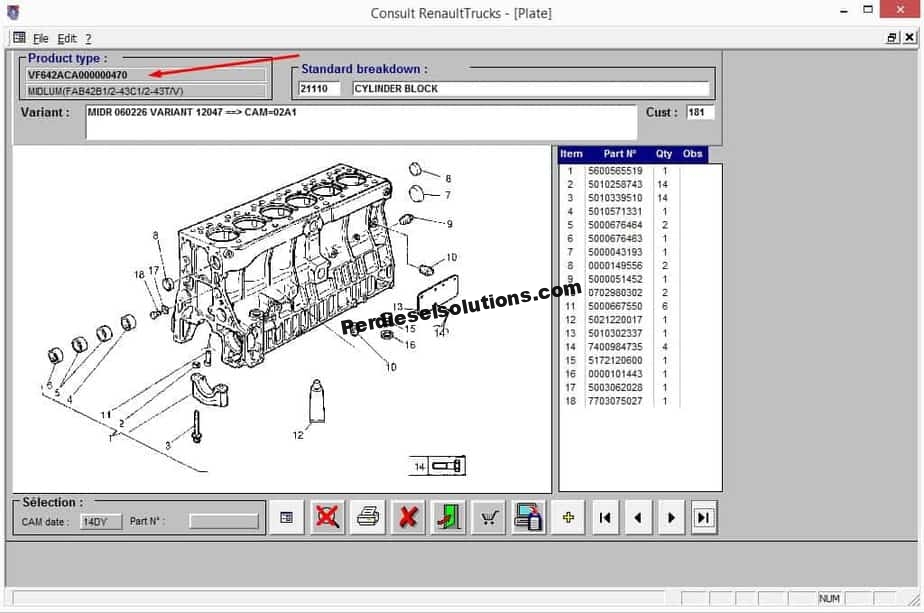Click the CAM date field 14DY
This screenshot has height=613, width=924.
click(101, 522)
